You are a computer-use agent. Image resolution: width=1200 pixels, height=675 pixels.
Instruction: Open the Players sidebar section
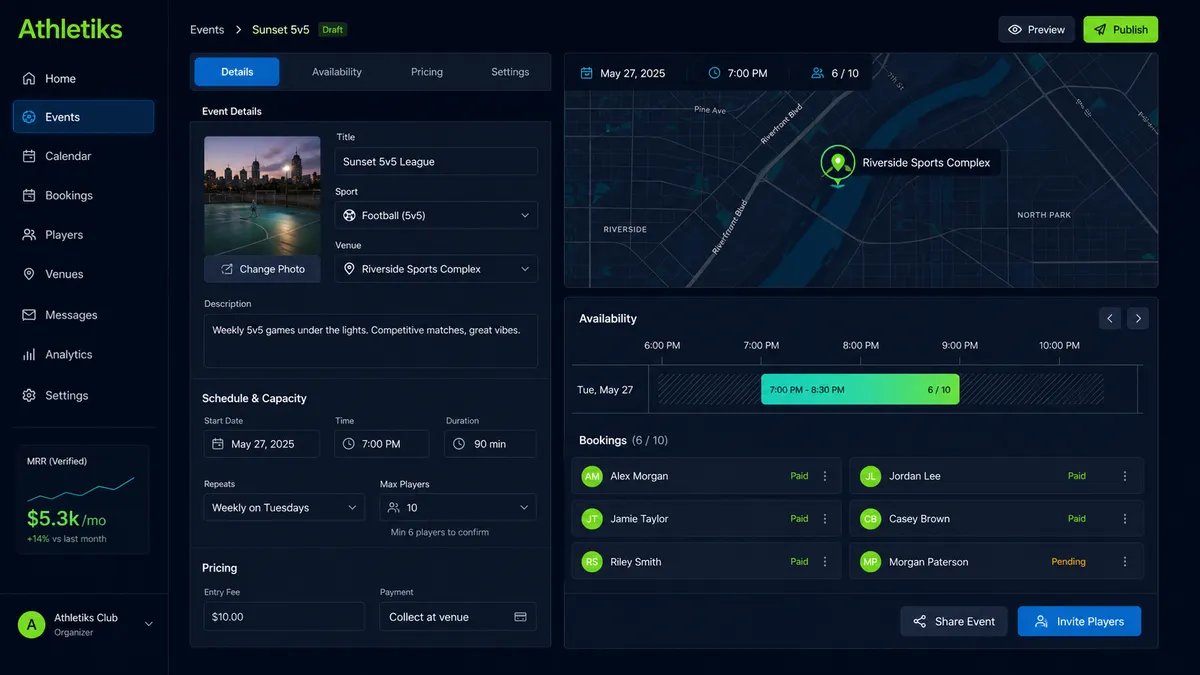click(83, 235)
